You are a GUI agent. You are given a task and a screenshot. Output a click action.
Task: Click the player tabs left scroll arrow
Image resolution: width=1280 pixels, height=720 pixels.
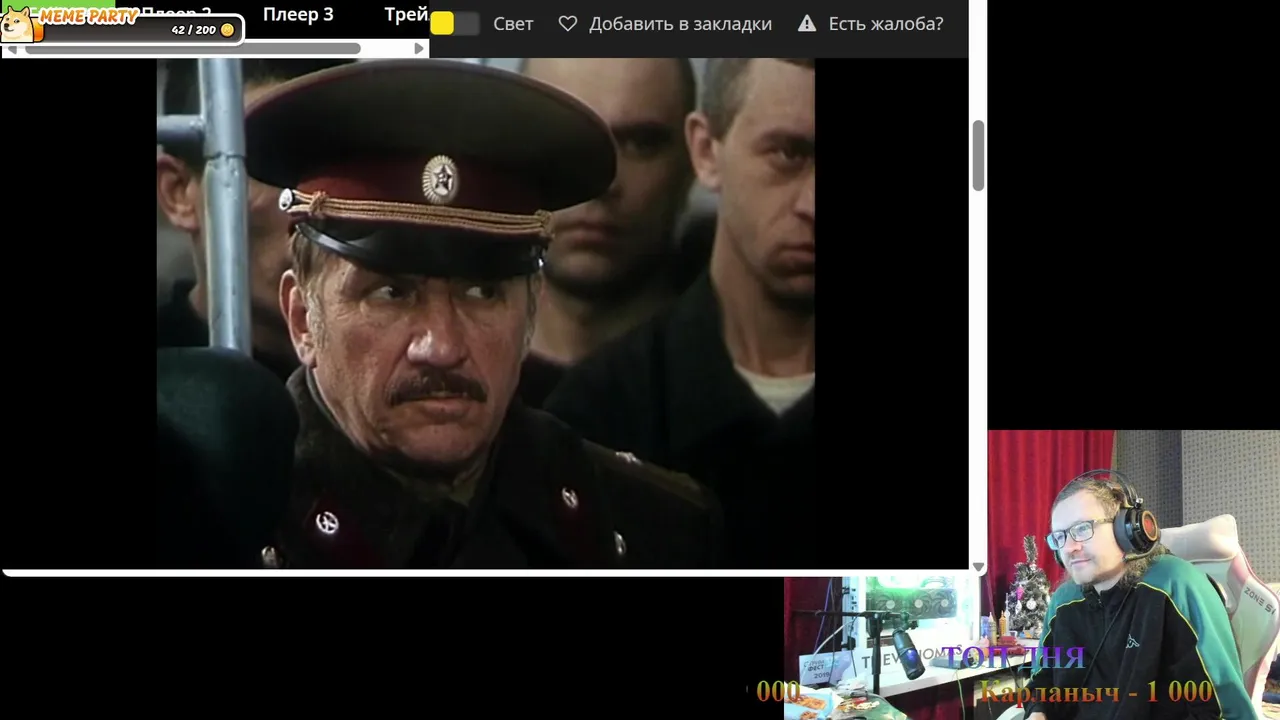[12, 48]
